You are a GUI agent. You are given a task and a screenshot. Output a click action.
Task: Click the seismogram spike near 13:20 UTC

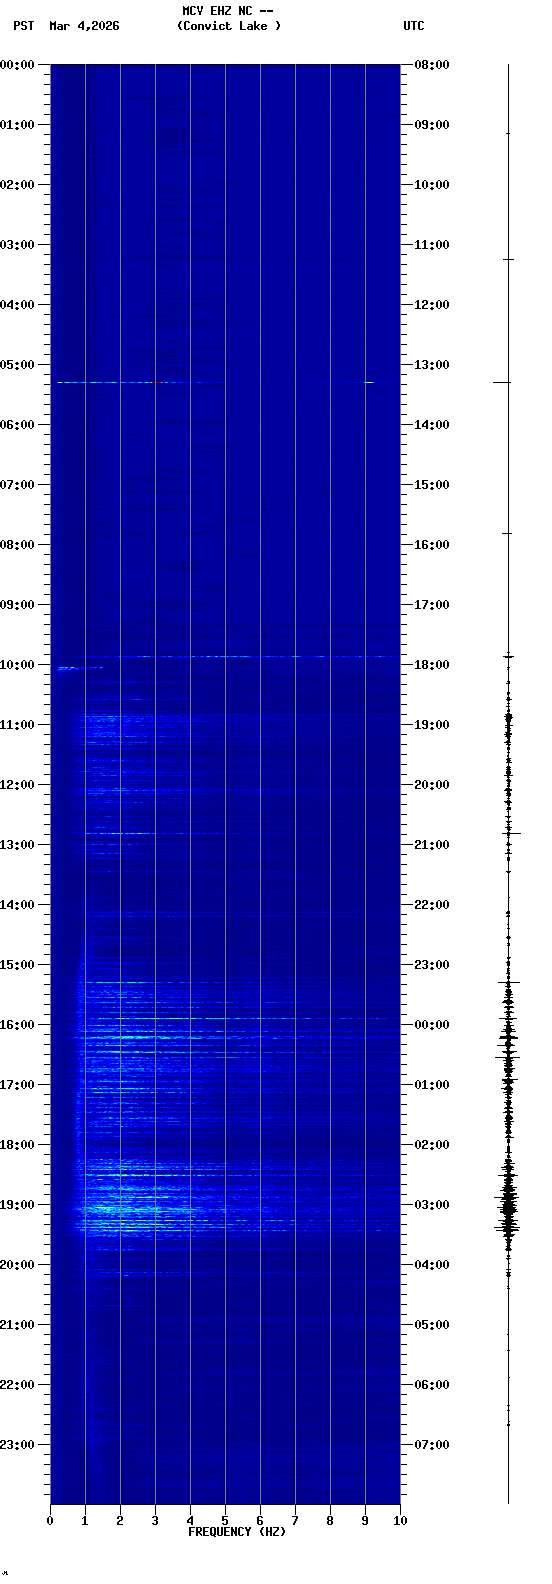502,382
